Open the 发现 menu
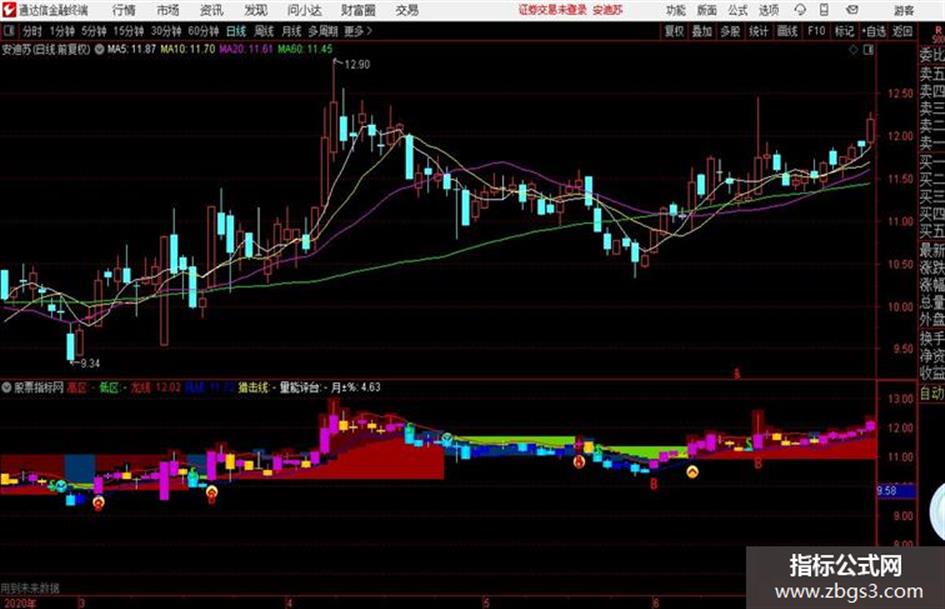Image resolution: width=945 pixels, height=609 pixels. [x=256, y=10]
